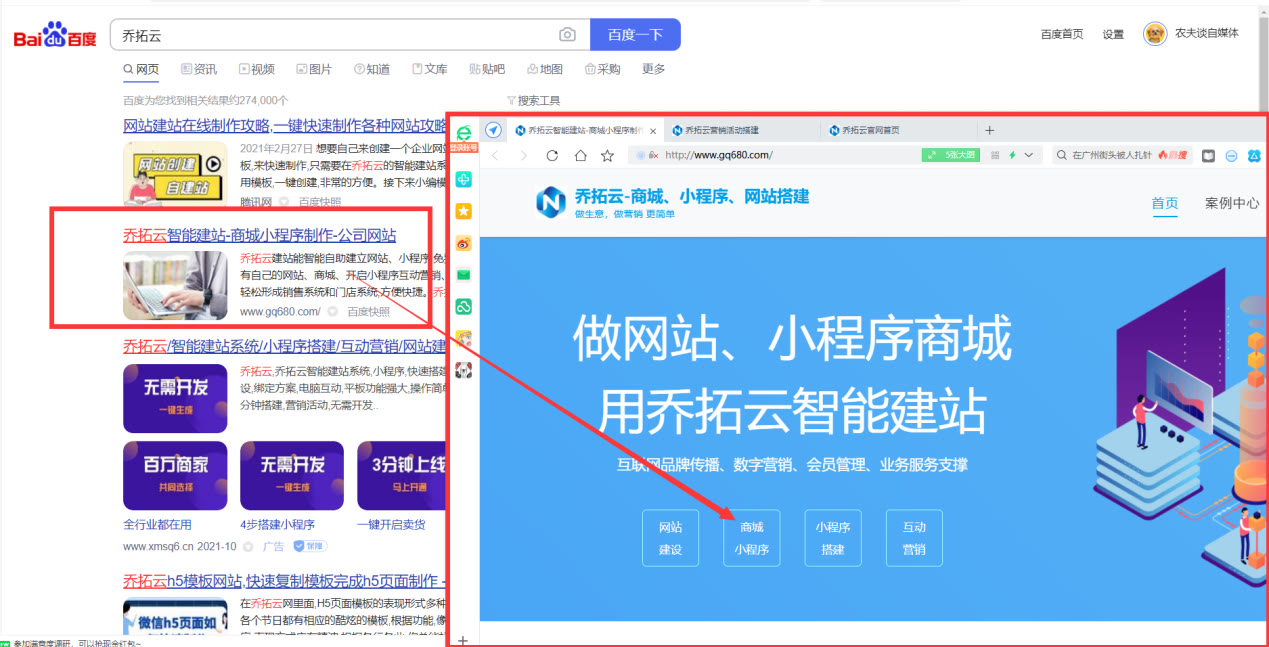Toggle the reading mode icon near the search field

click(1208, 155)
